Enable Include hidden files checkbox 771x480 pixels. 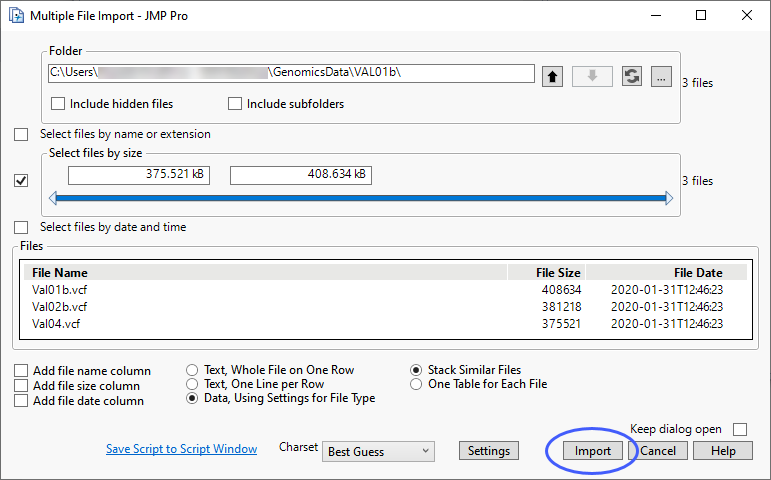(58, 104)
